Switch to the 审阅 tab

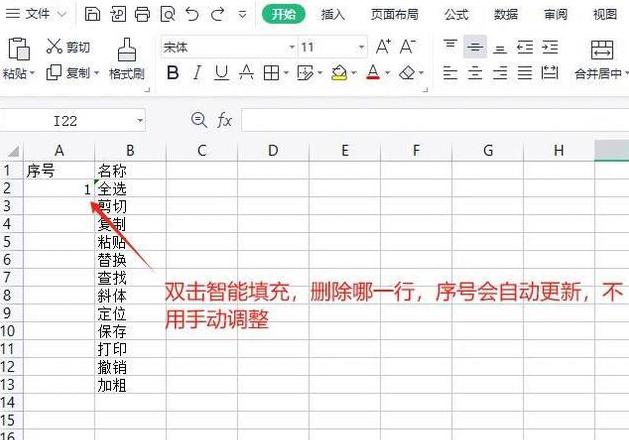pos(556,15)
